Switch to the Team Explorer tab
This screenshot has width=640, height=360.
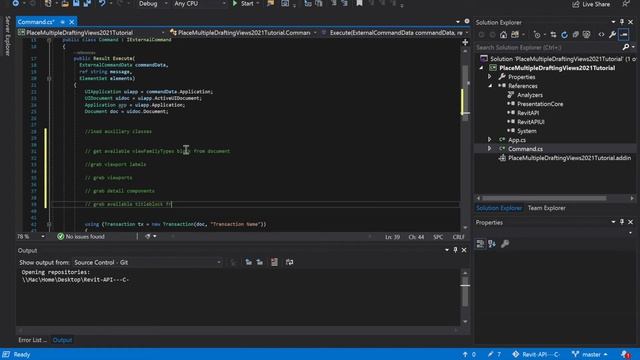pyautogui.click(x=547, y=208)
